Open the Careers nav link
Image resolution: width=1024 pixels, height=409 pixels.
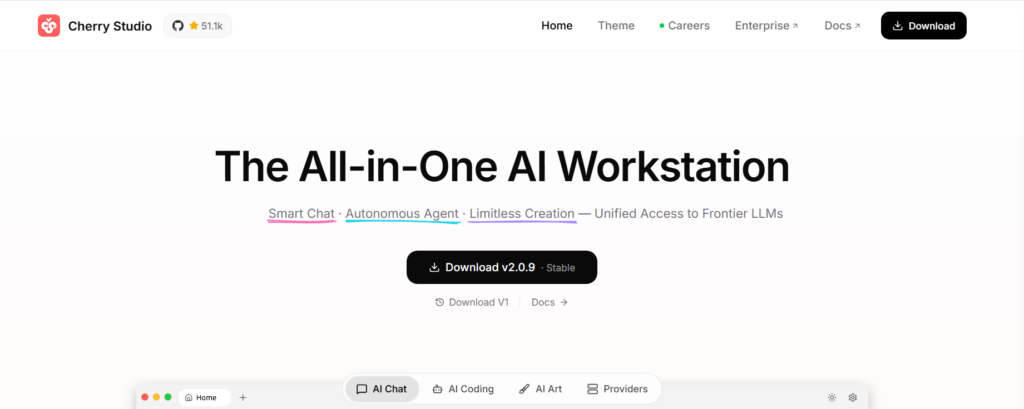pos(684,25)
